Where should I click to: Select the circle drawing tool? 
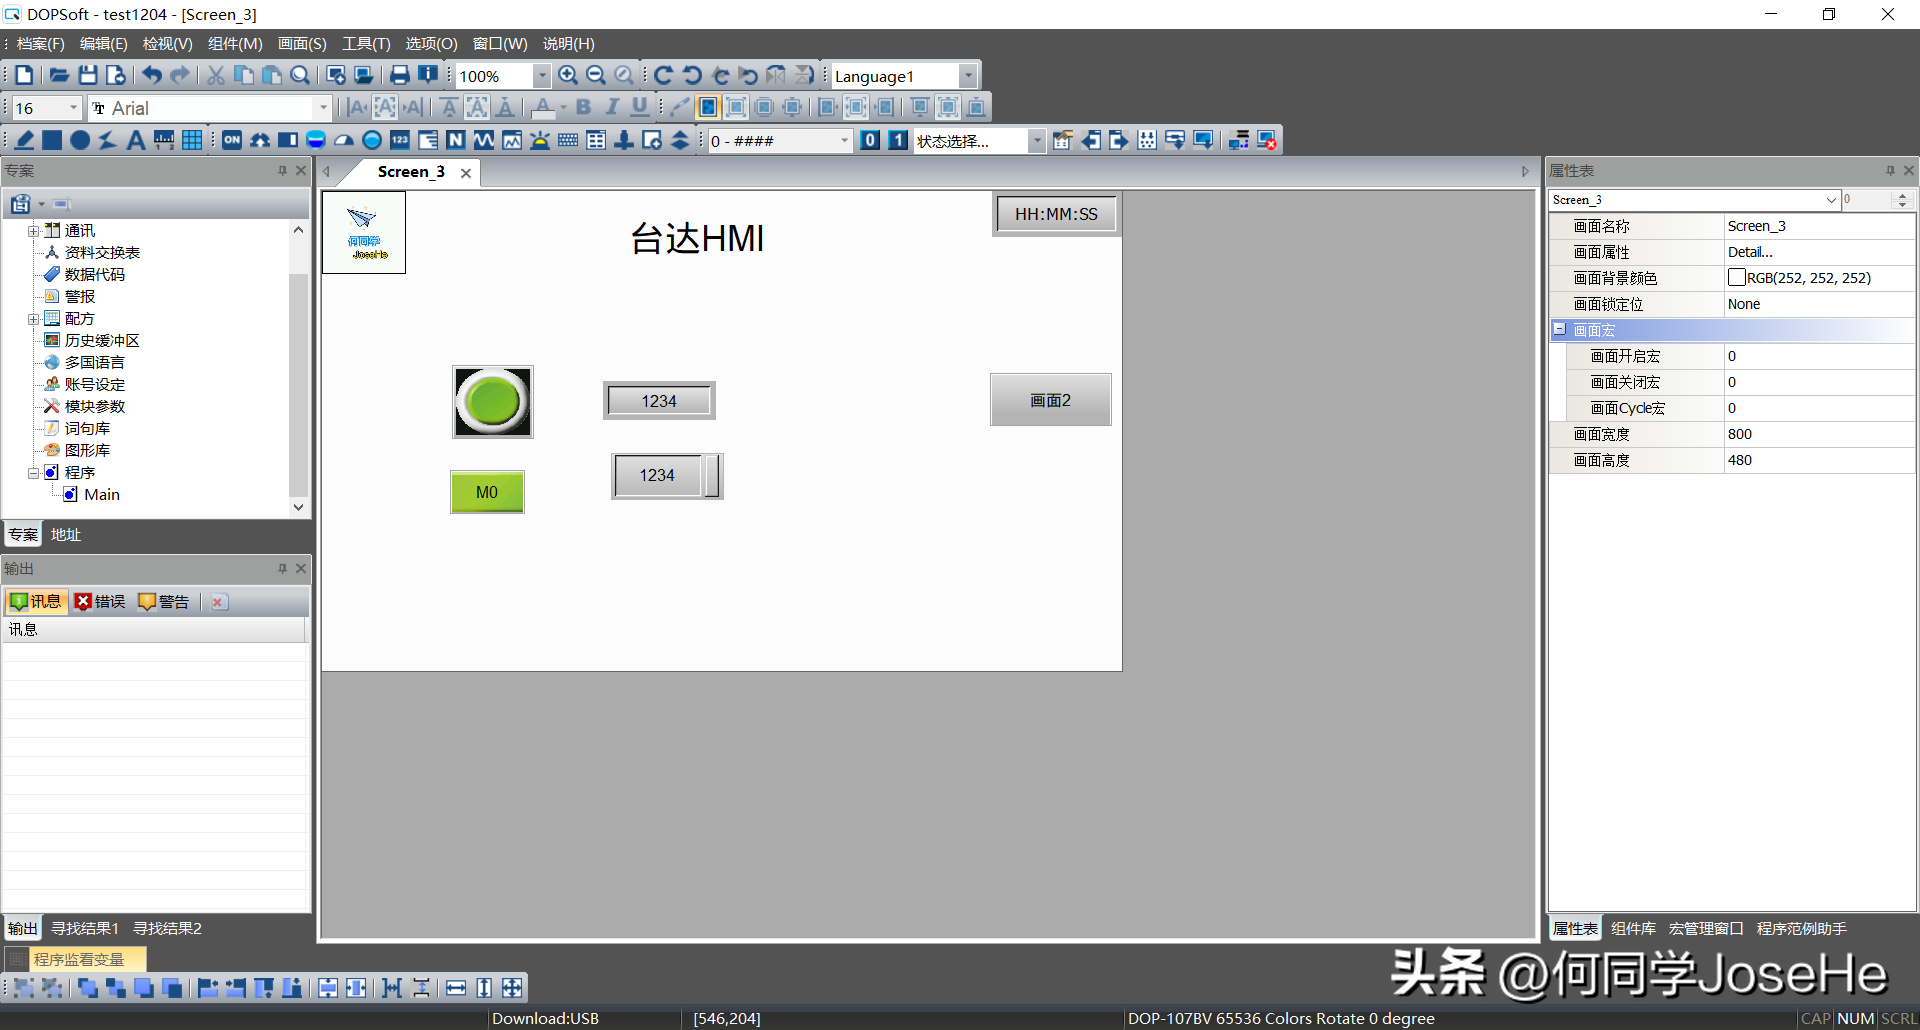tap(80, 140)
